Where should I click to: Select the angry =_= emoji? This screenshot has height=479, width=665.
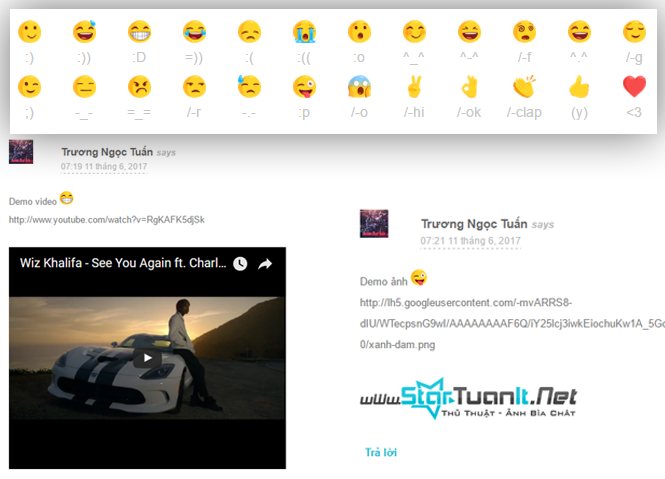[x=140, y=87]
